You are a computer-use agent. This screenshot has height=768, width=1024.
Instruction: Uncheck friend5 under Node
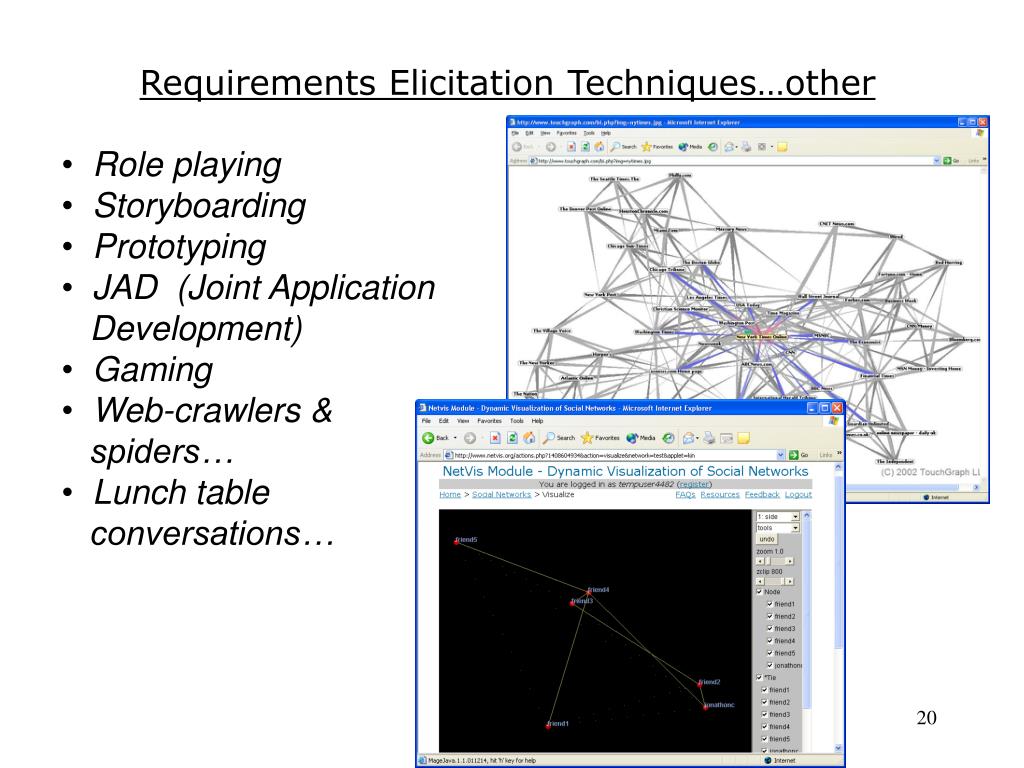[770, 653]
